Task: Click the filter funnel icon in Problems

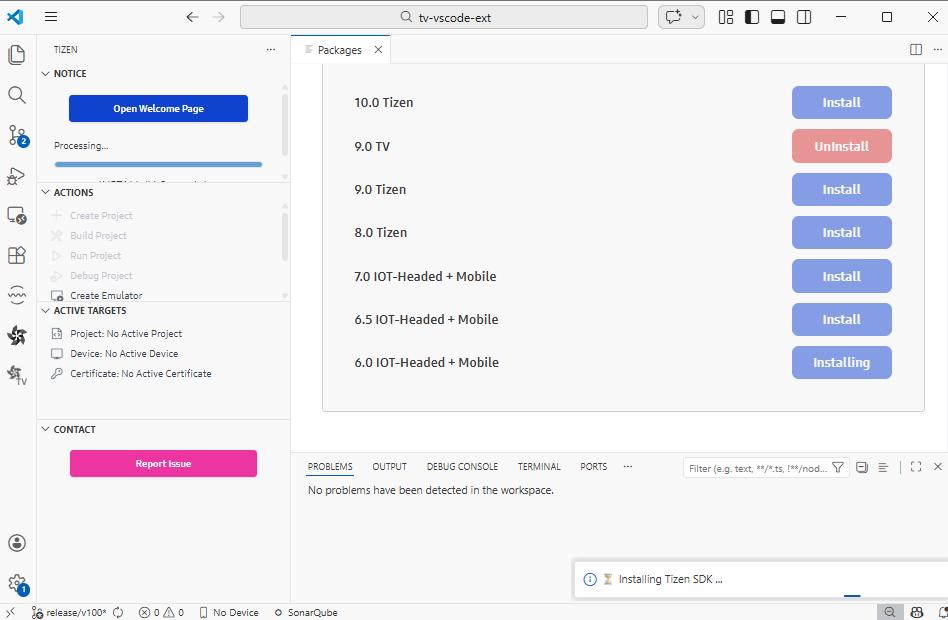Action: coord(838,467)
